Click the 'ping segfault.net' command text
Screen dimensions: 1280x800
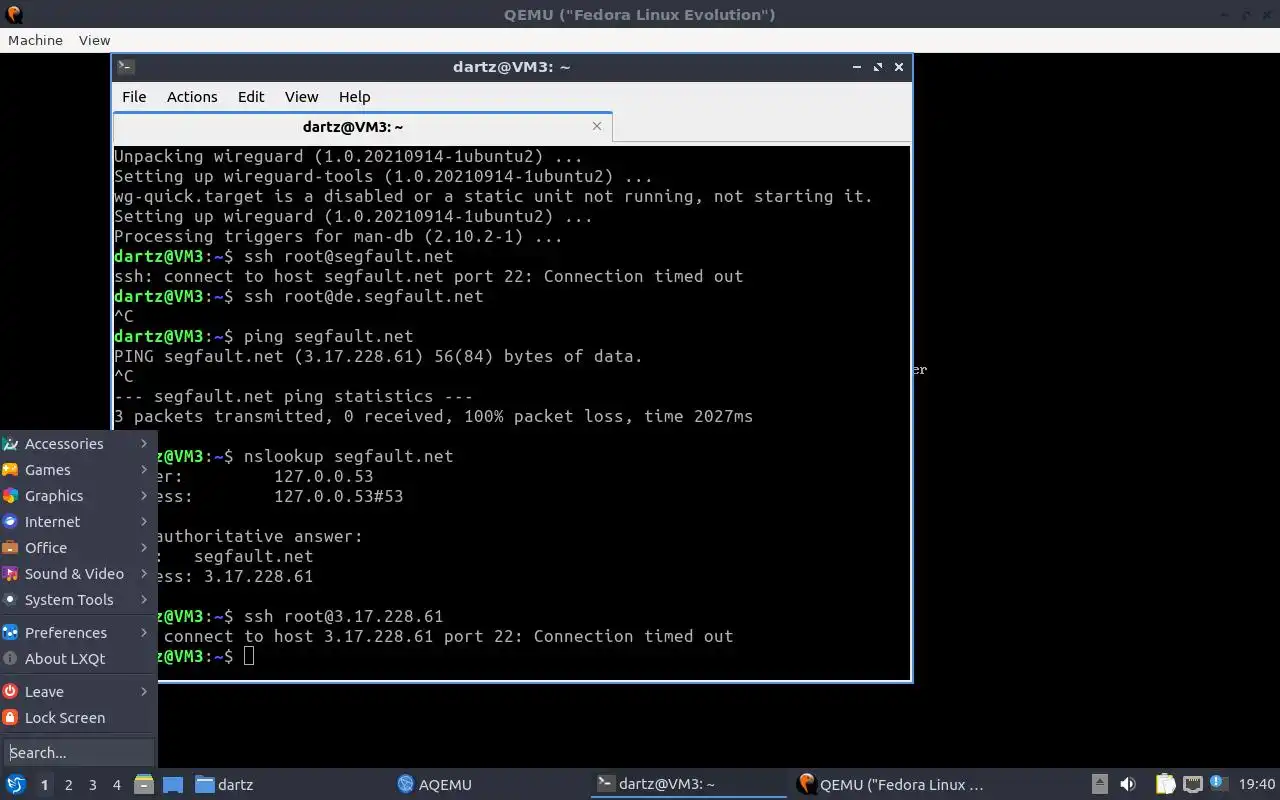[329, 336]
